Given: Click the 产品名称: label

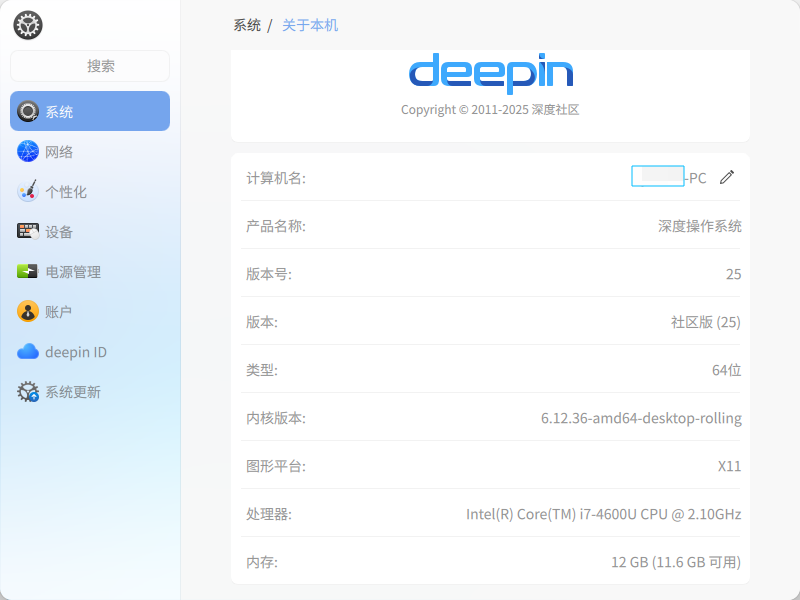Looking at the screenshot, I should [x=276, y=226].
